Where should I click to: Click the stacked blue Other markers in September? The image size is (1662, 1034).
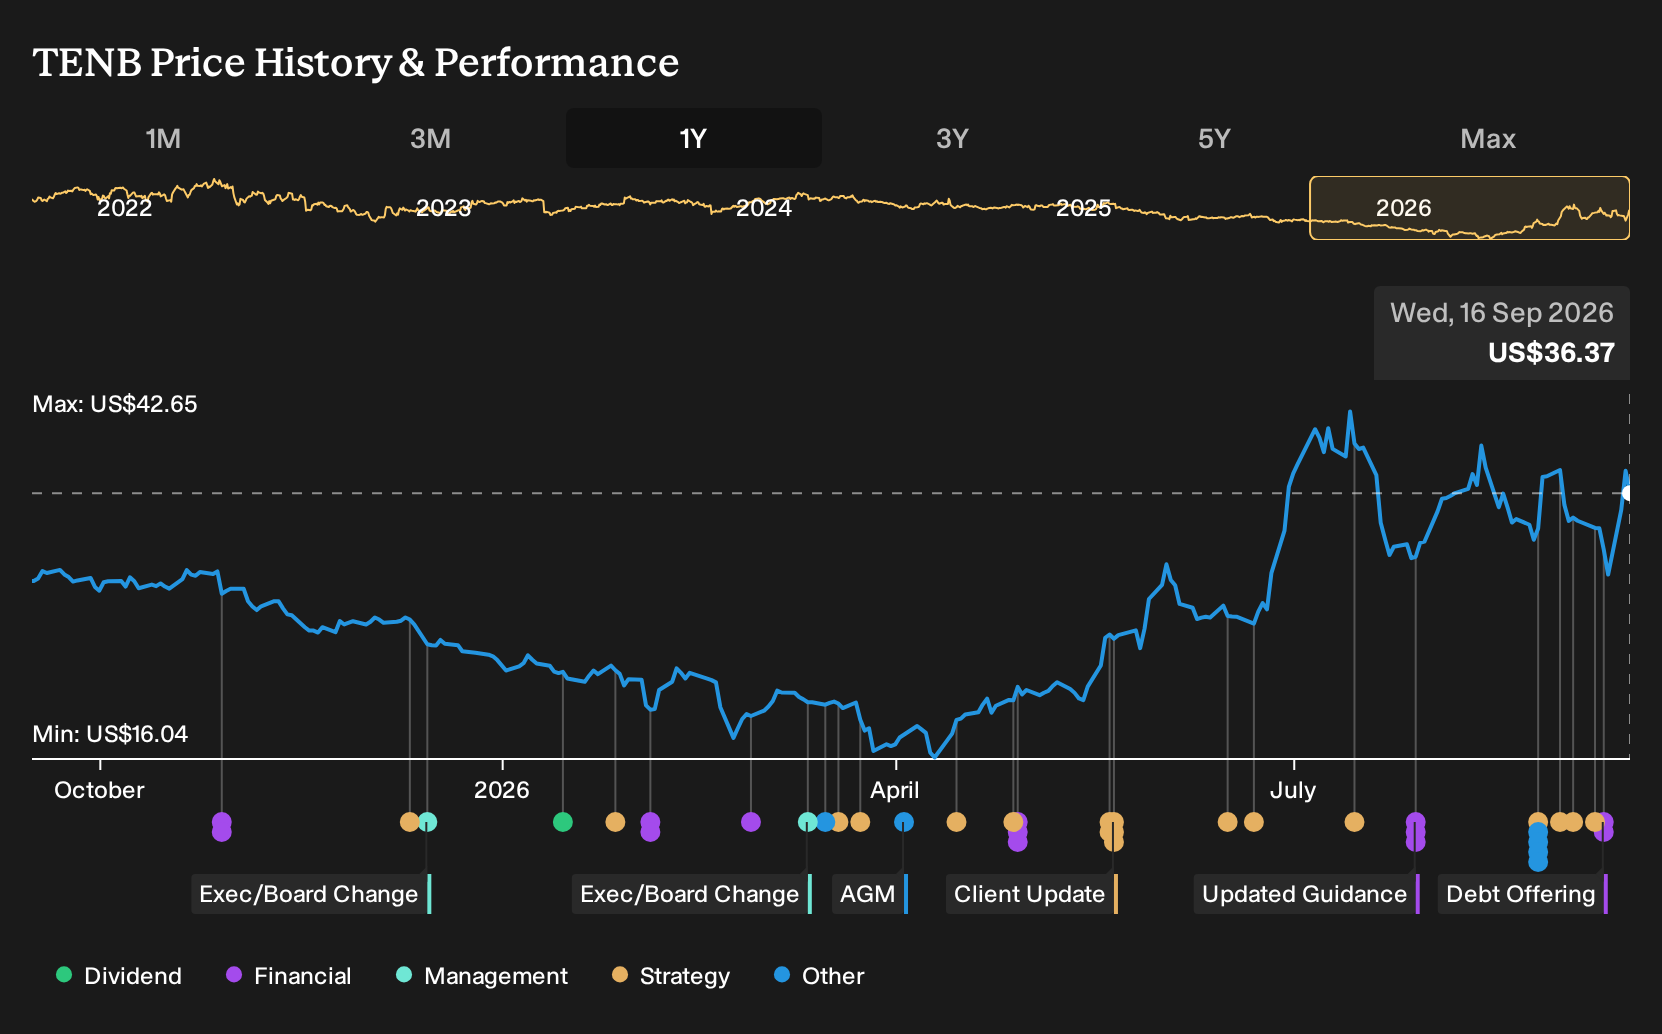click(x=1538, y=846)
